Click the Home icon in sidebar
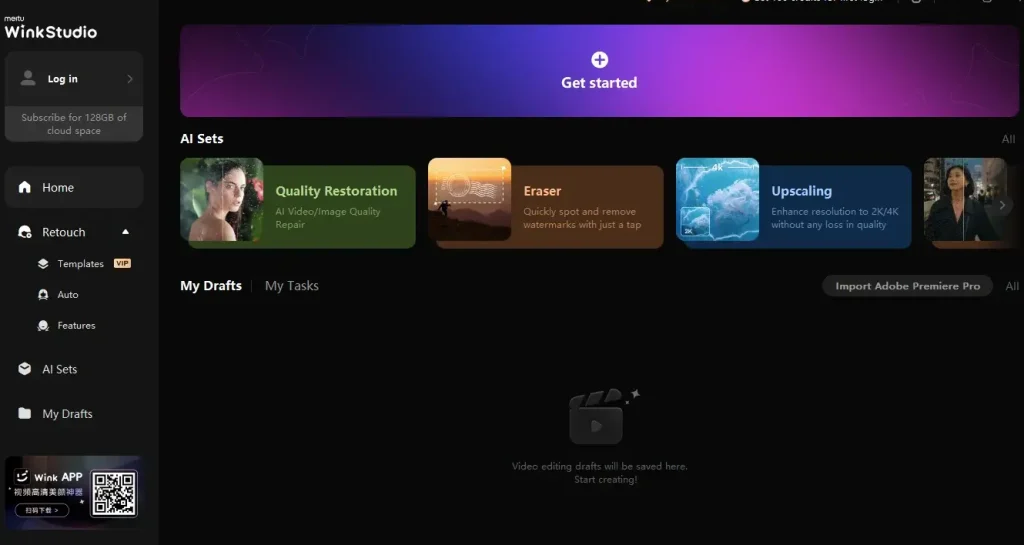This screenshot has width=1024, height=545. [x=24, y=188]
